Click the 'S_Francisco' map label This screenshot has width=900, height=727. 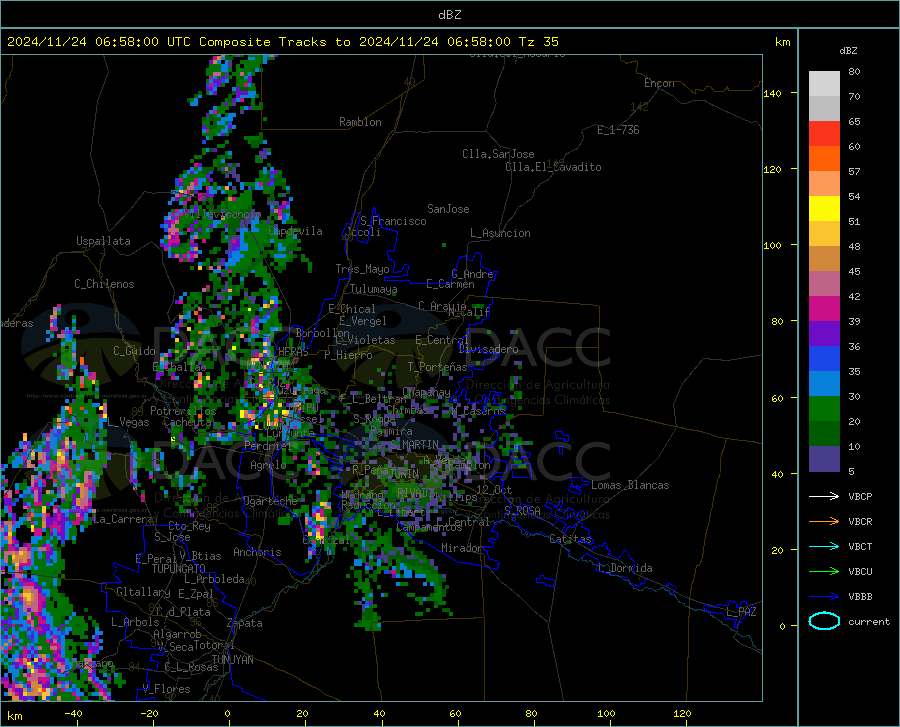pyautogui.click(x=393, y=221)
